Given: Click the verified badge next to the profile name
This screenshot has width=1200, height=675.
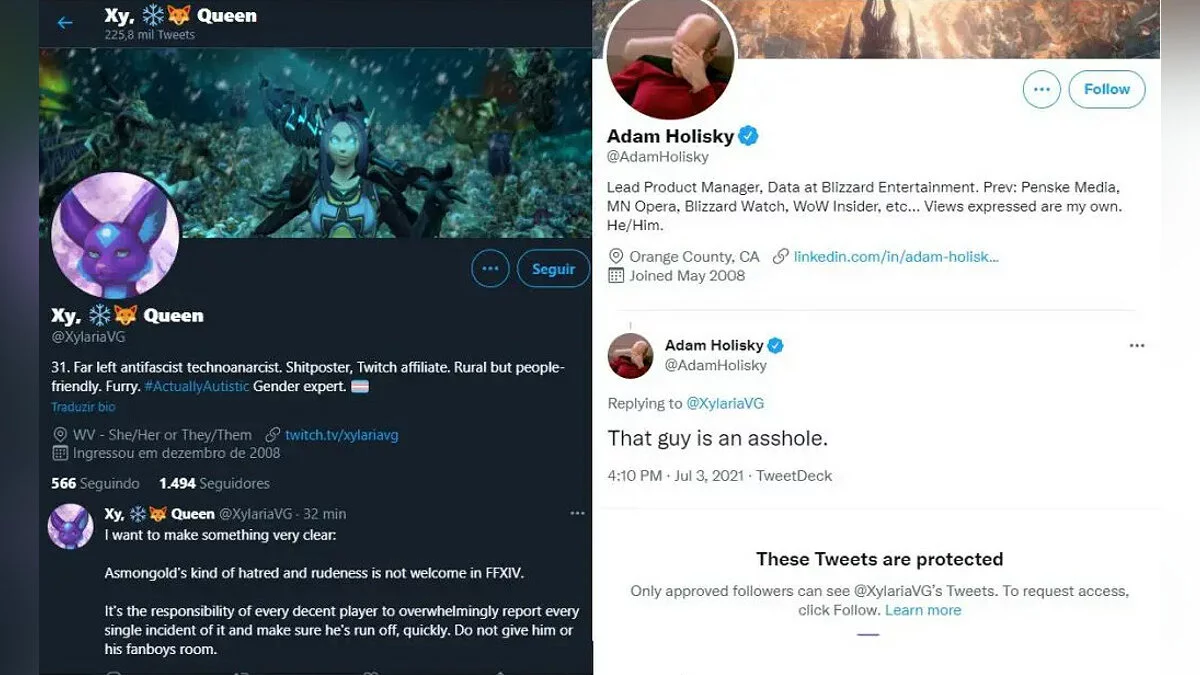Looking at the screenshot, I should pyautogui.click(x=748, y=136).
